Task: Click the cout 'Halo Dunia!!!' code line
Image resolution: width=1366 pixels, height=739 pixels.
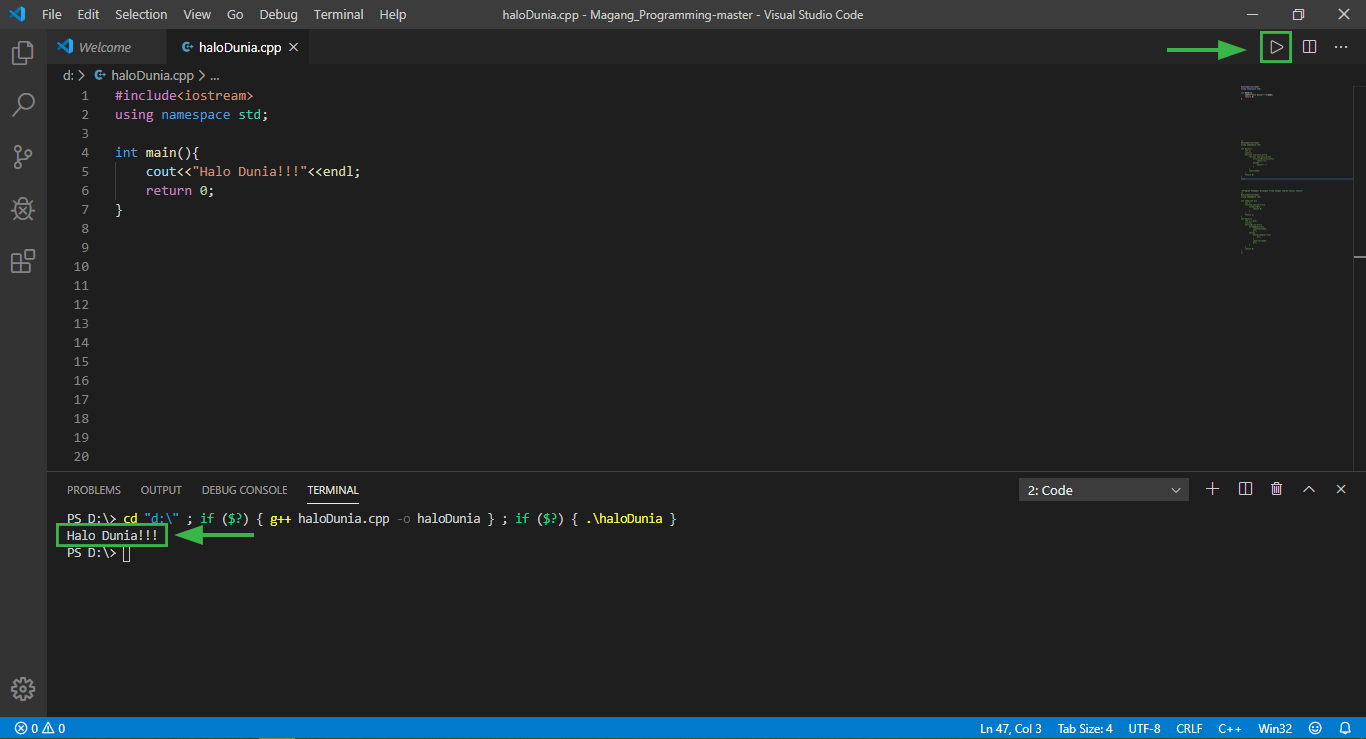Action: coord(253,171)
